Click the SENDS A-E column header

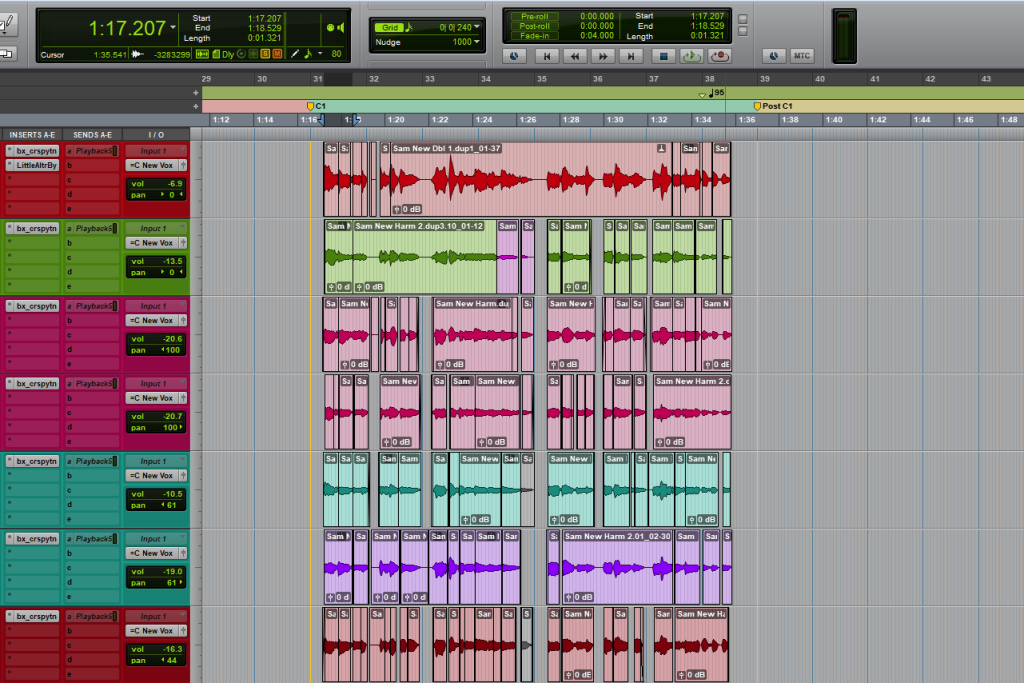coord(91,134)
